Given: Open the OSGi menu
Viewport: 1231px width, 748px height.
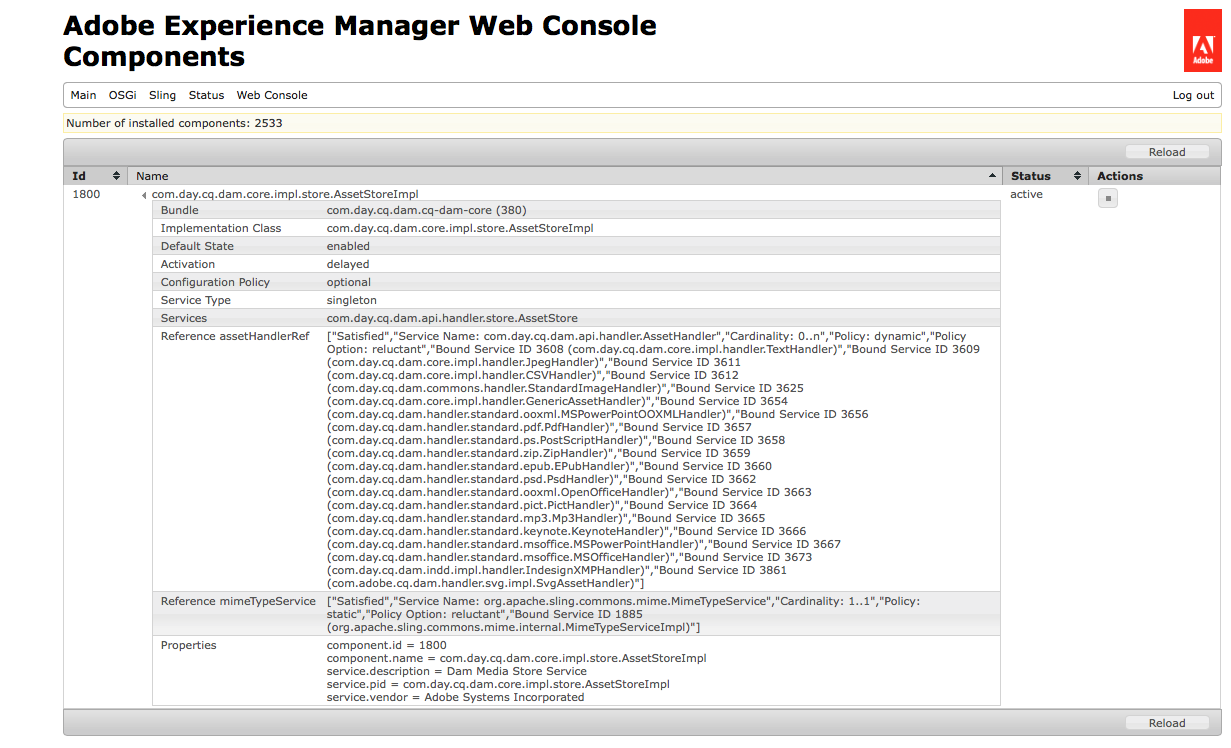Looking at the screenshot, I should (x=123, y=96).
